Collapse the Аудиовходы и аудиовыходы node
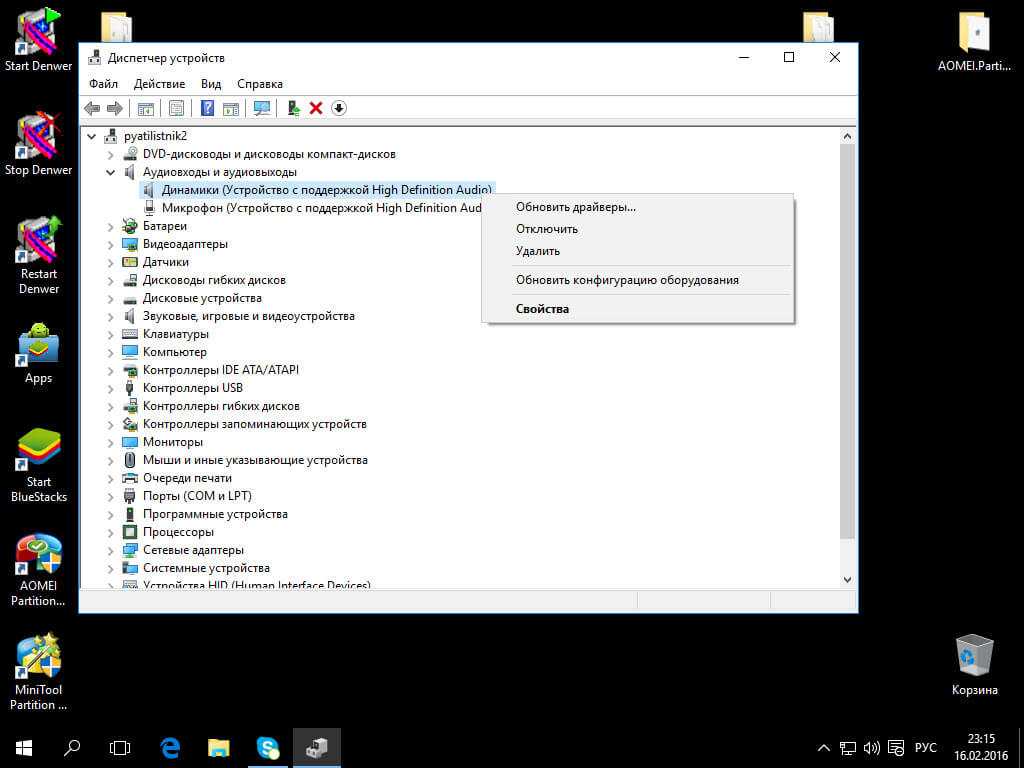This screenshot has height=768, width=1024. click(x=111, y=172)
